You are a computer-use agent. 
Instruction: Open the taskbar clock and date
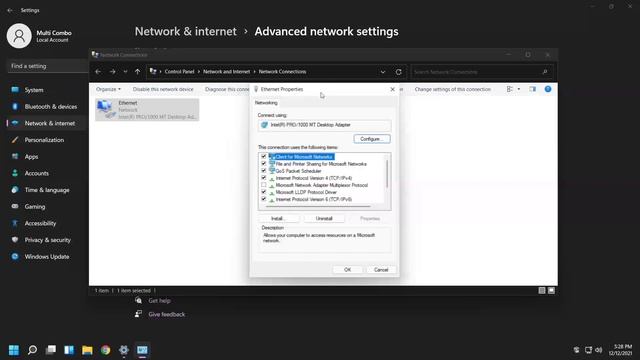[x=621, y=350]
